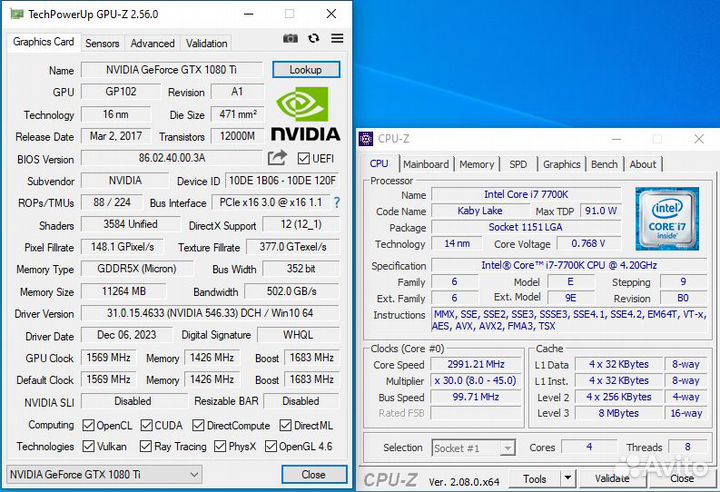Click the Memory Size value 11264 MB
720x492 pixels.
(x=124, y=291)
